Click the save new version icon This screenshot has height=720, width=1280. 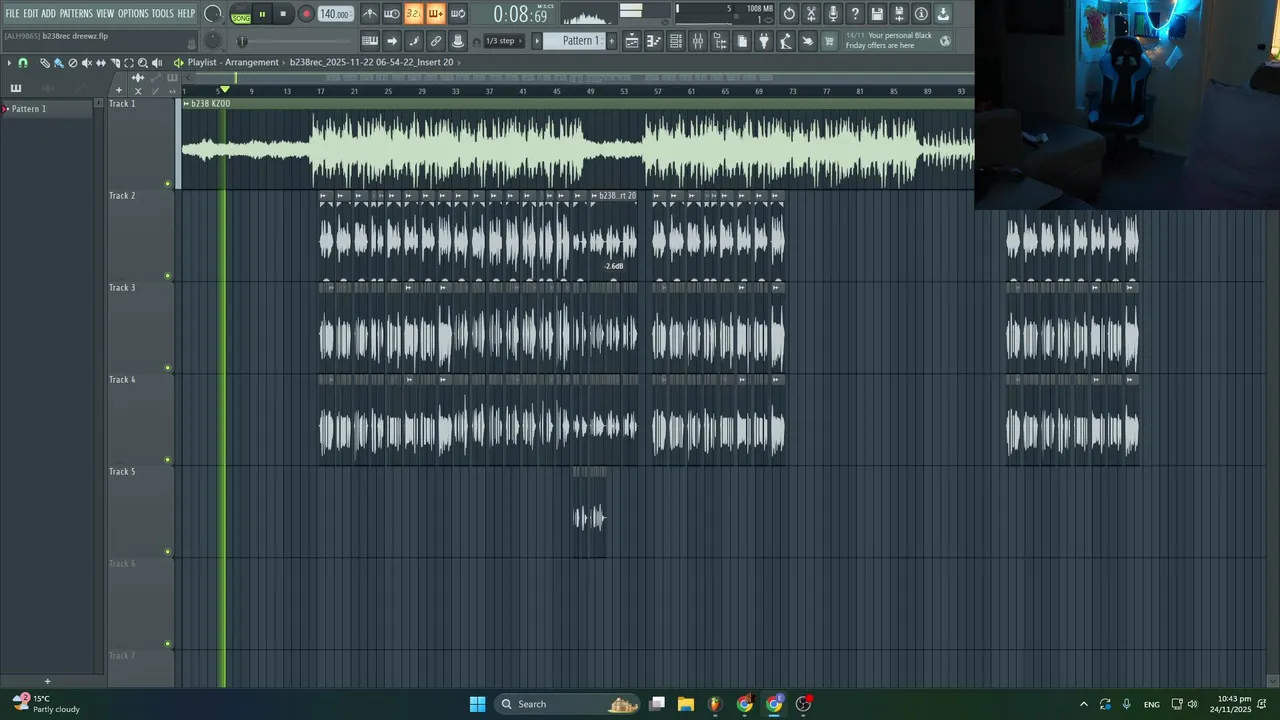[x=899, y=14]
